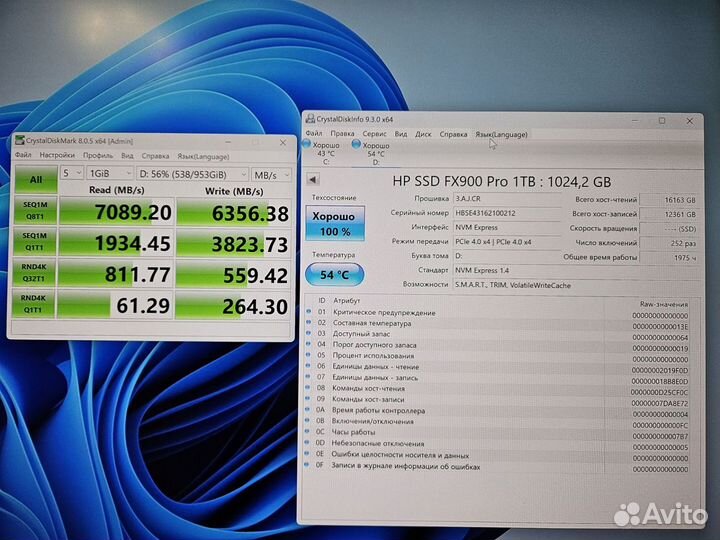Click the SEQ1M Q8T1 read result 7089.20

point(117,211)
